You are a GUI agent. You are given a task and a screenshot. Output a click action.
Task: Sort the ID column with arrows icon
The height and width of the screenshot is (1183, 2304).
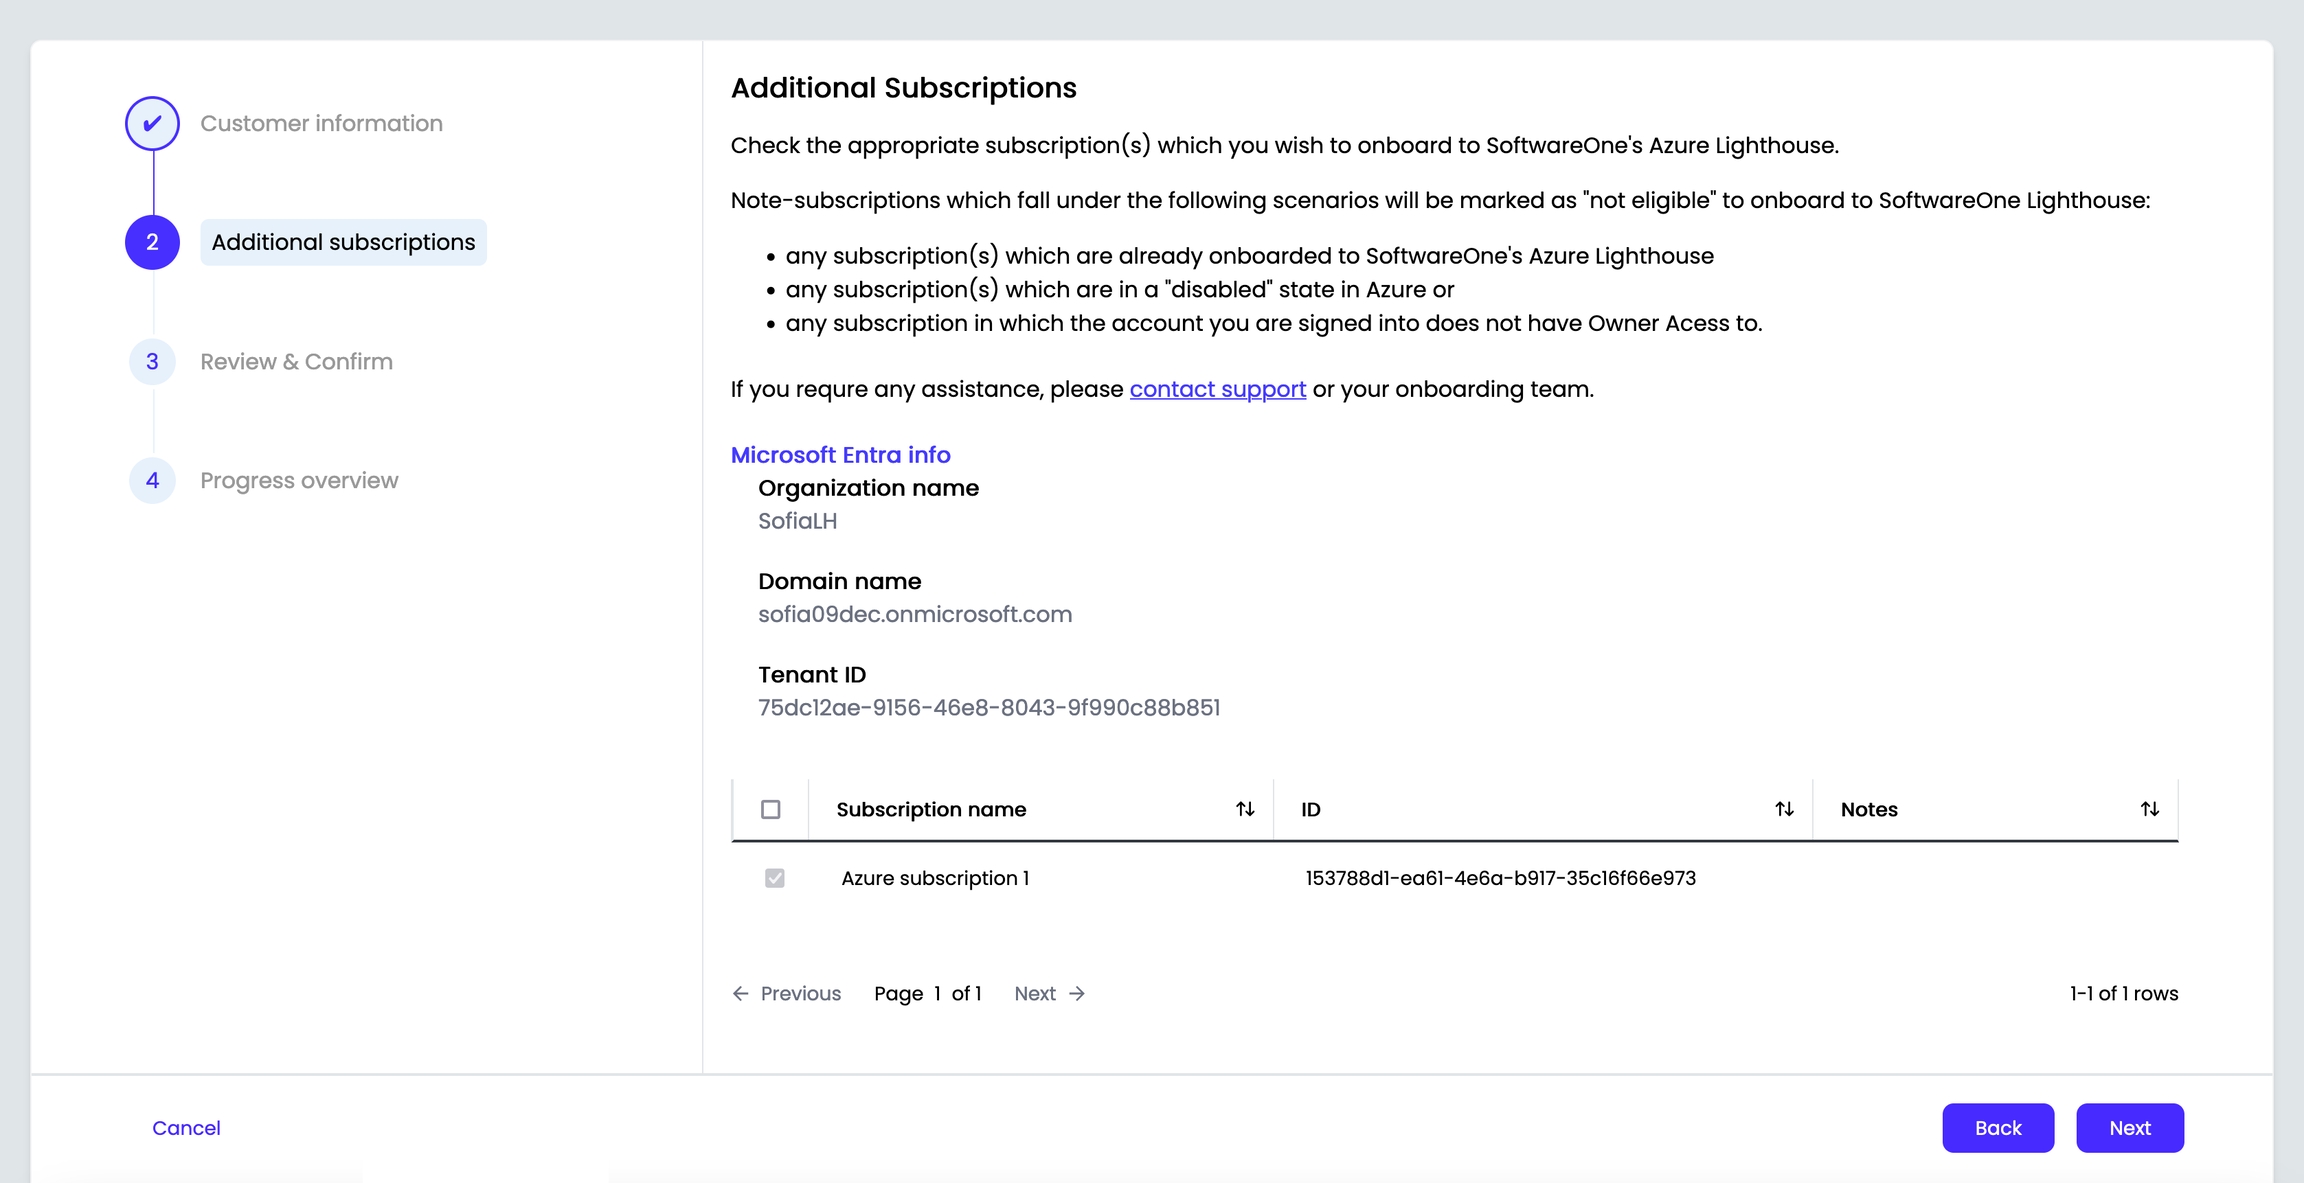coord(1784,809)
